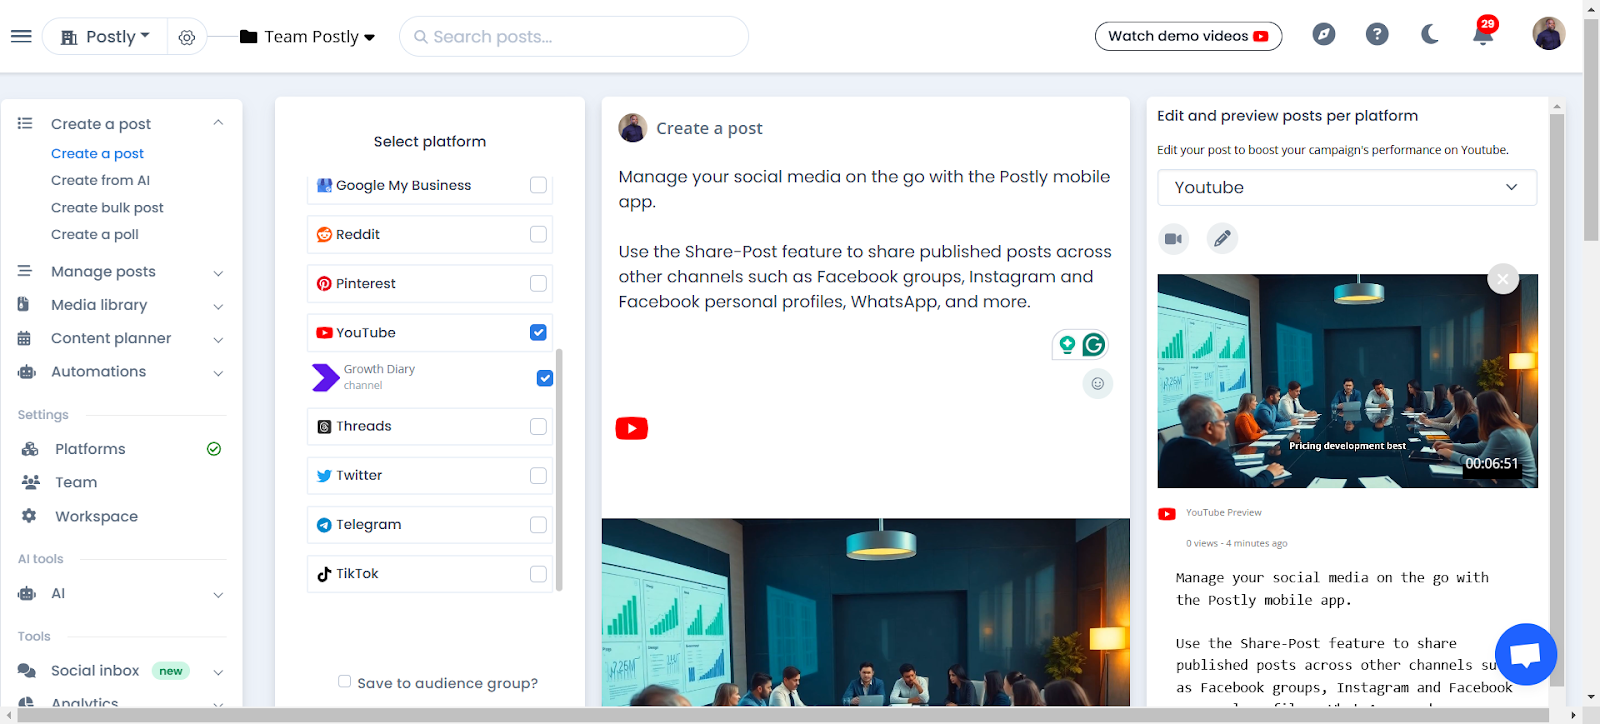Uncheck the Growth Diary channel checkbox
Viewport: 1600px width, 724px height.
545,378
